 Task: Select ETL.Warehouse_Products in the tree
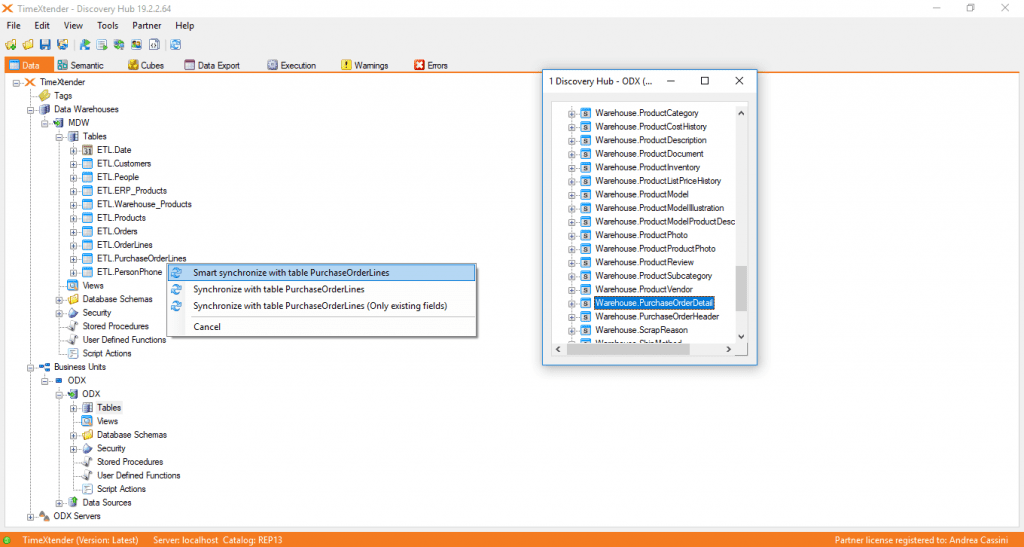[144, 204]
